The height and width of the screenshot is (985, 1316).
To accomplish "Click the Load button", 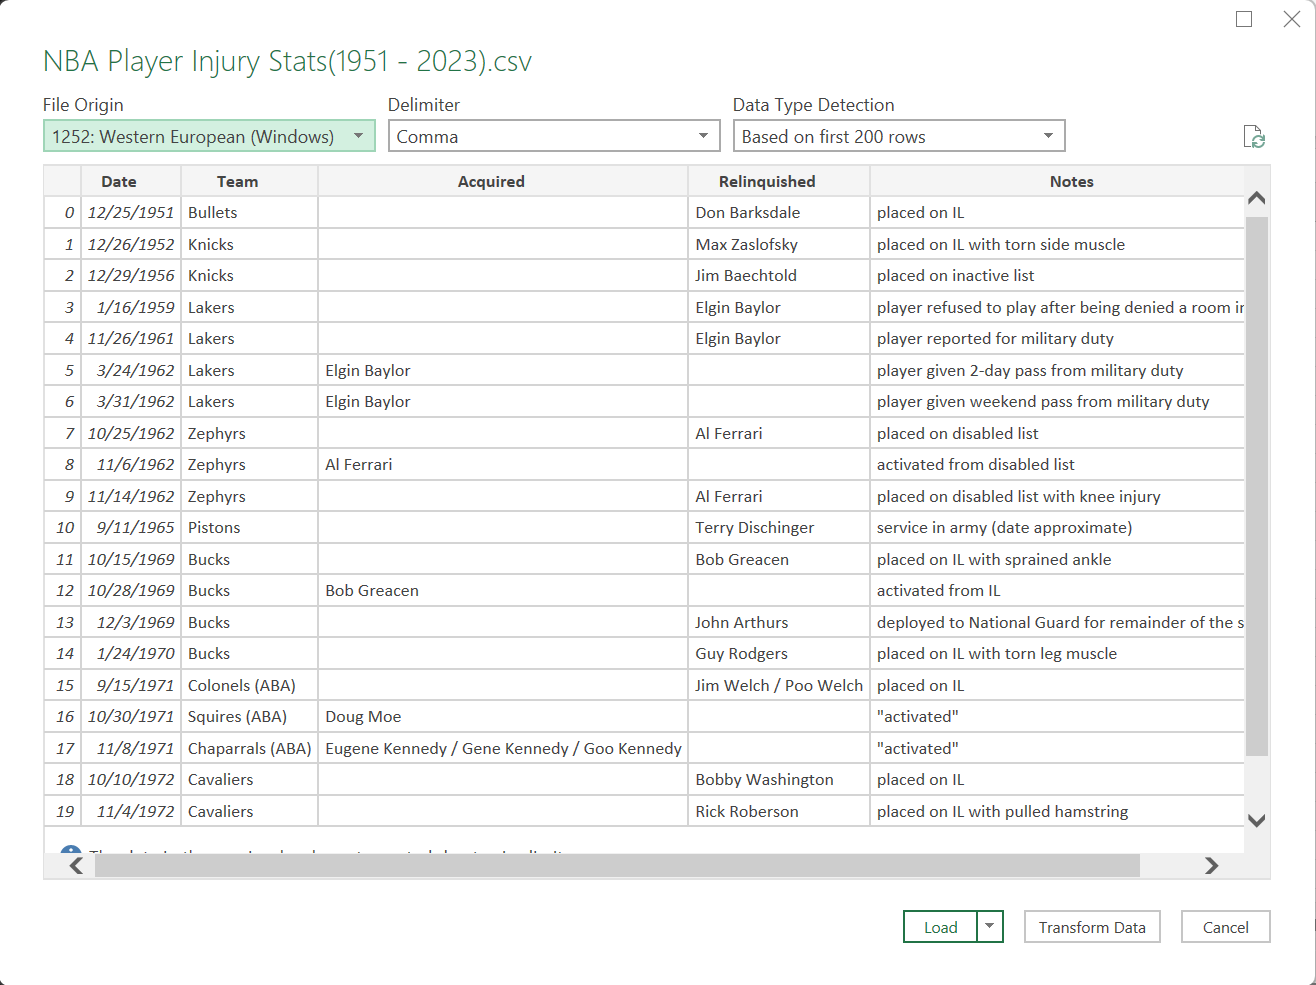I will click(x=938, y=927).
